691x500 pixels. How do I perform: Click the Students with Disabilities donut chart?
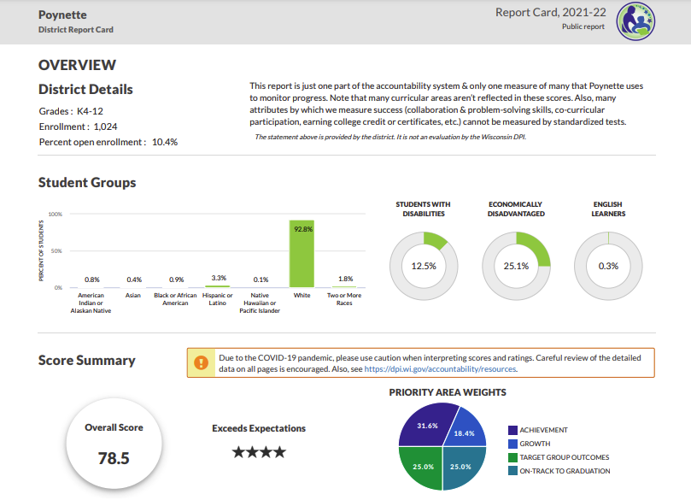[424, 266]
